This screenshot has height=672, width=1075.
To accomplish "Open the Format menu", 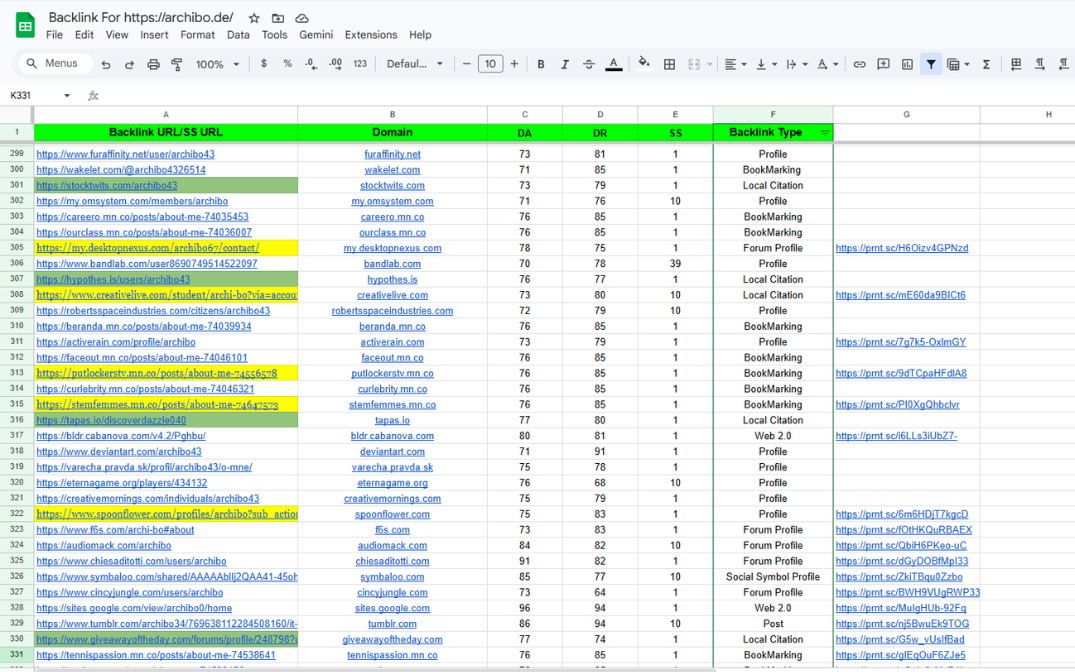I will [x=197, y=35].
